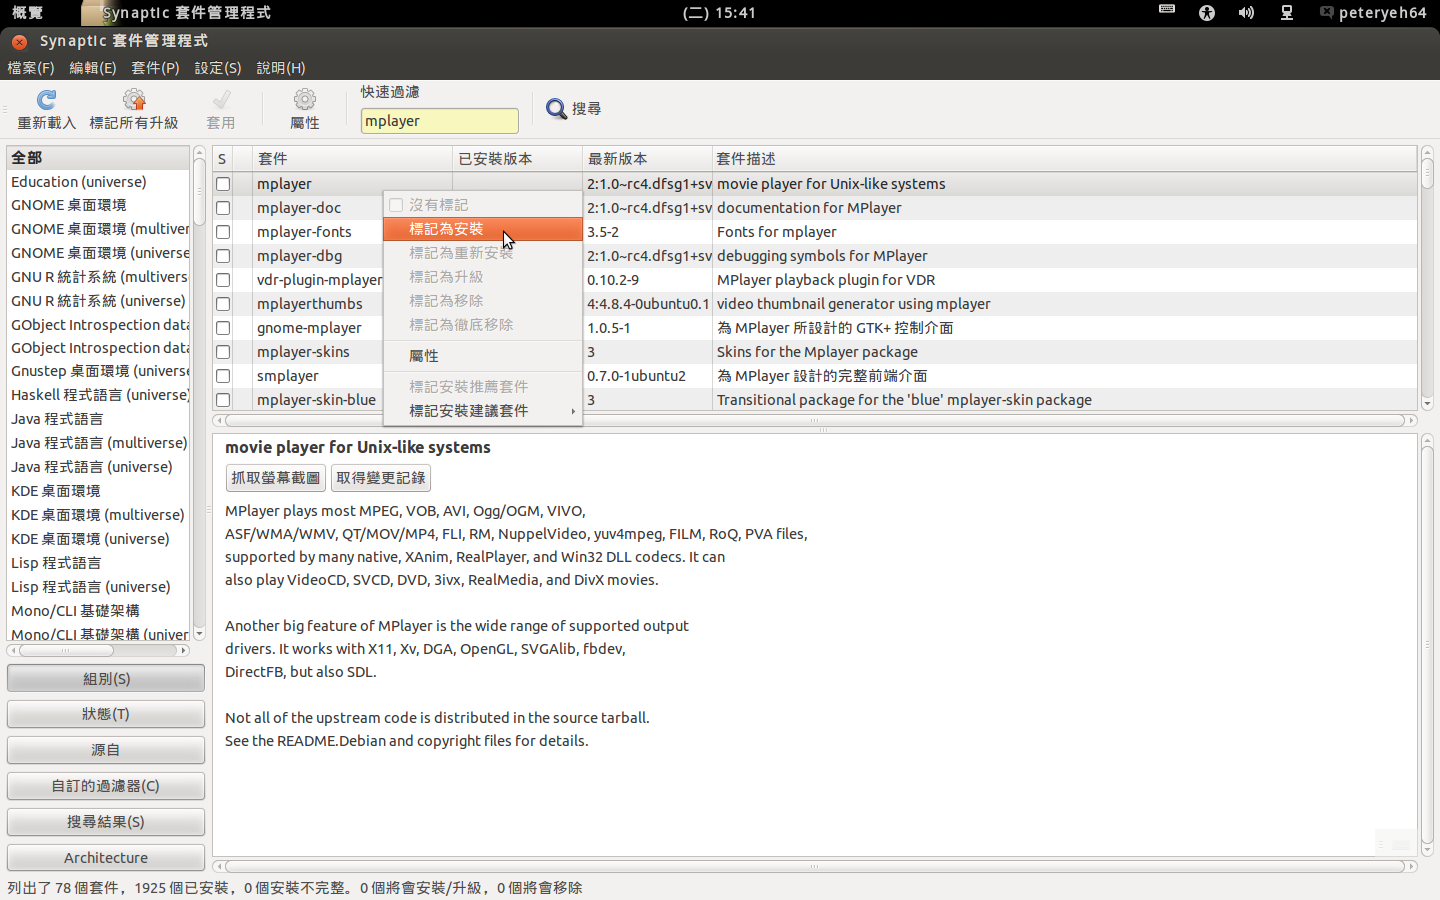This screenshot has width=1440, height=900.
Task: Select the mplayerthumbs package row
Action: point(815,304)
